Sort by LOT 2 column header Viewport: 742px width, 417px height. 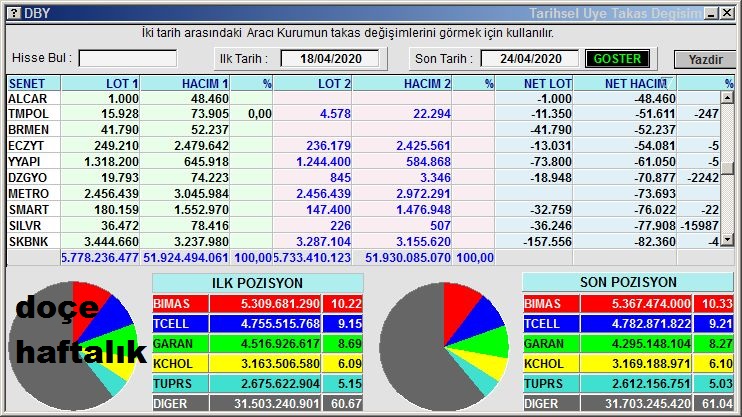point(312,84)
